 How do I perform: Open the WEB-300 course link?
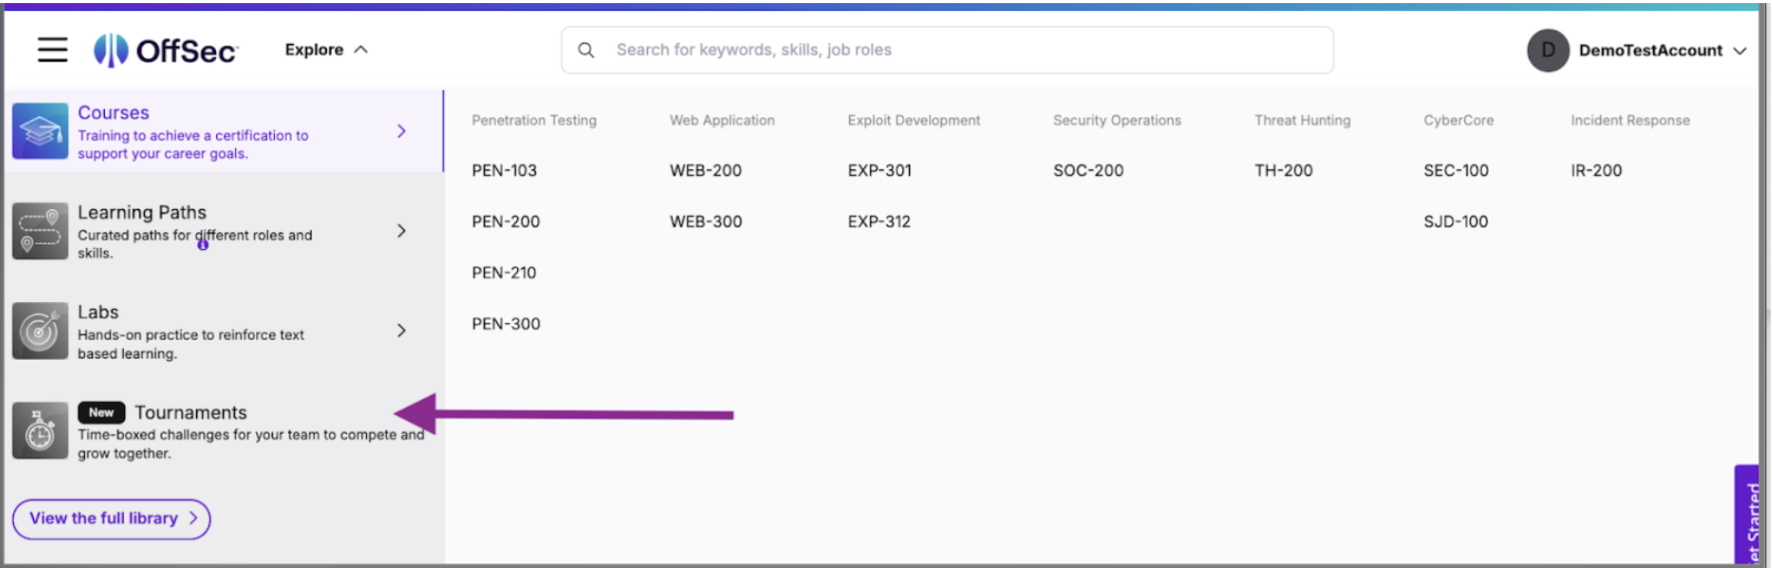(706, 222)
